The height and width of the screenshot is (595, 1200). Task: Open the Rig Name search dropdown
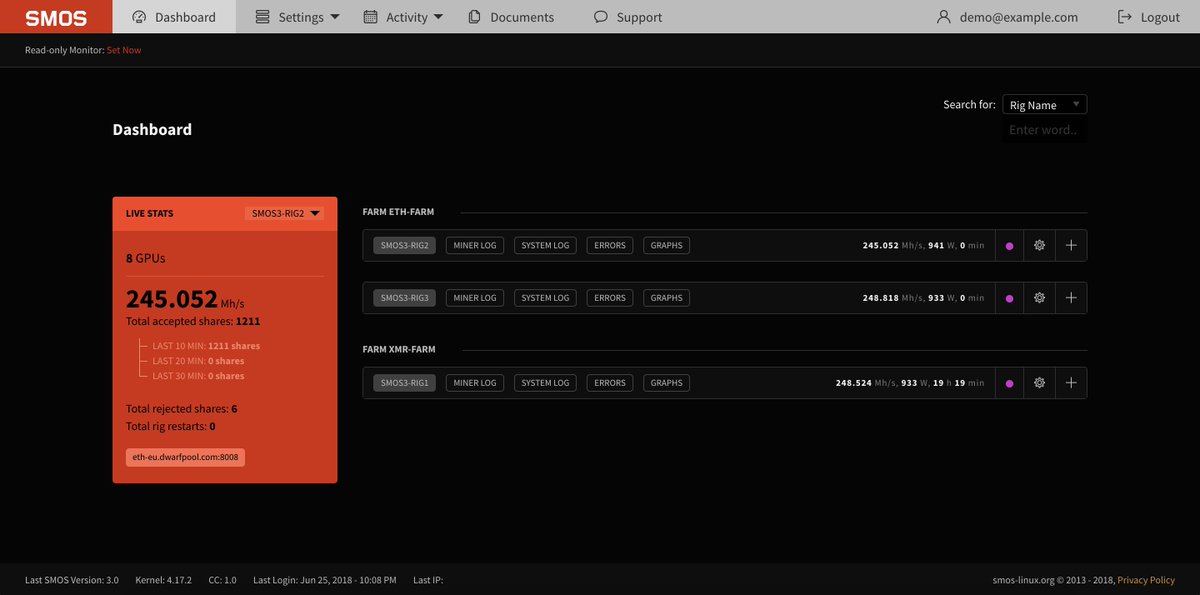[1044, 104]
